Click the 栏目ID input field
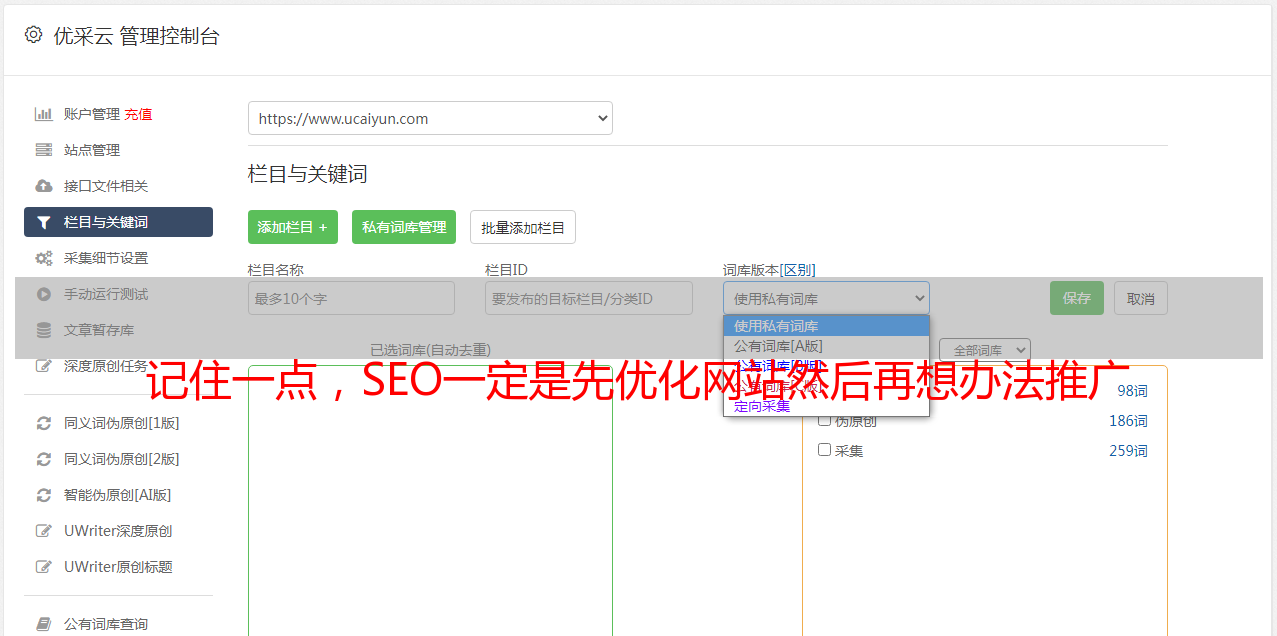 [x=589, y=298]
